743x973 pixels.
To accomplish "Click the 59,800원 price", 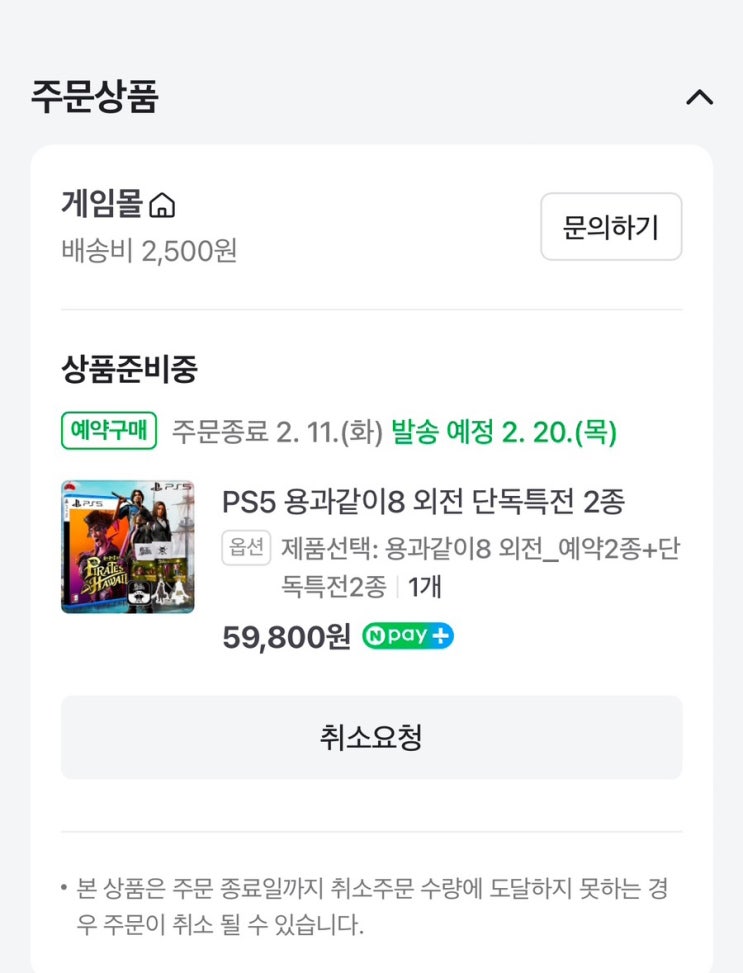I will click(x=286, y=637).
